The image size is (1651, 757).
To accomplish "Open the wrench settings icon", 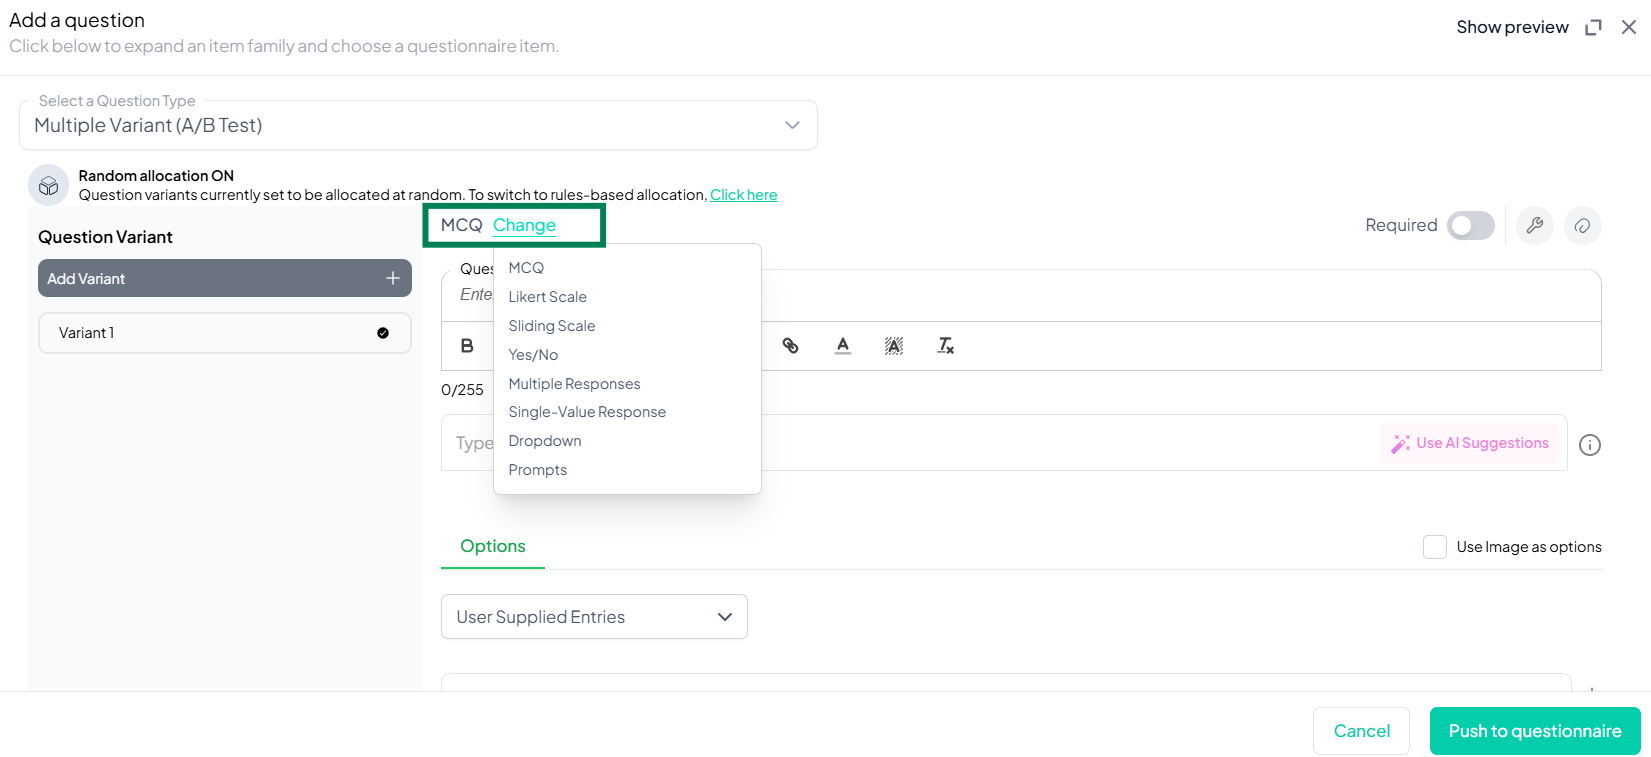I will (x=1534, y=225).
